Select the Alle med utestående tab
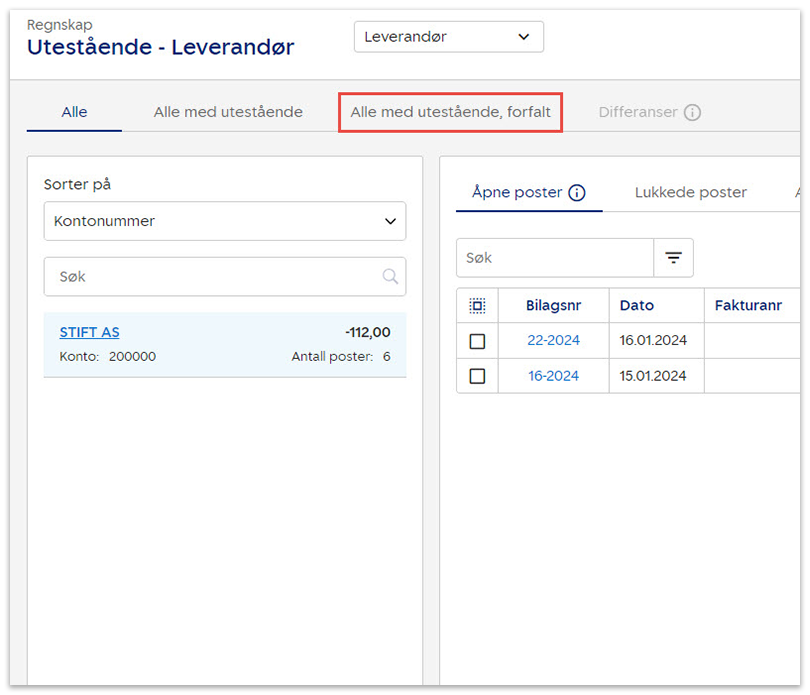Screen dimensions: 810x695 [228, 112]
